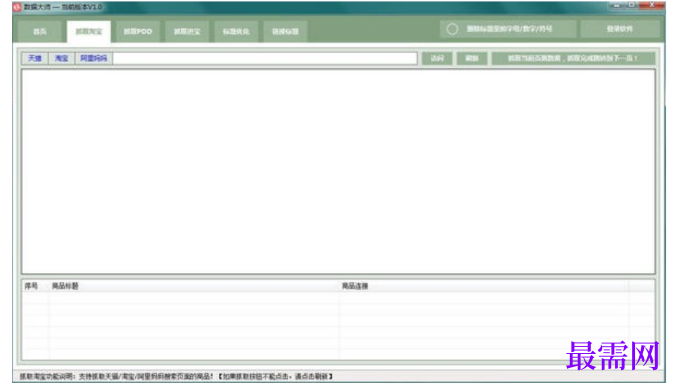The width and height of the screenshot is (678, 387).
Task: Minimize the 数据大师 window
Action: tap(617, 5)
